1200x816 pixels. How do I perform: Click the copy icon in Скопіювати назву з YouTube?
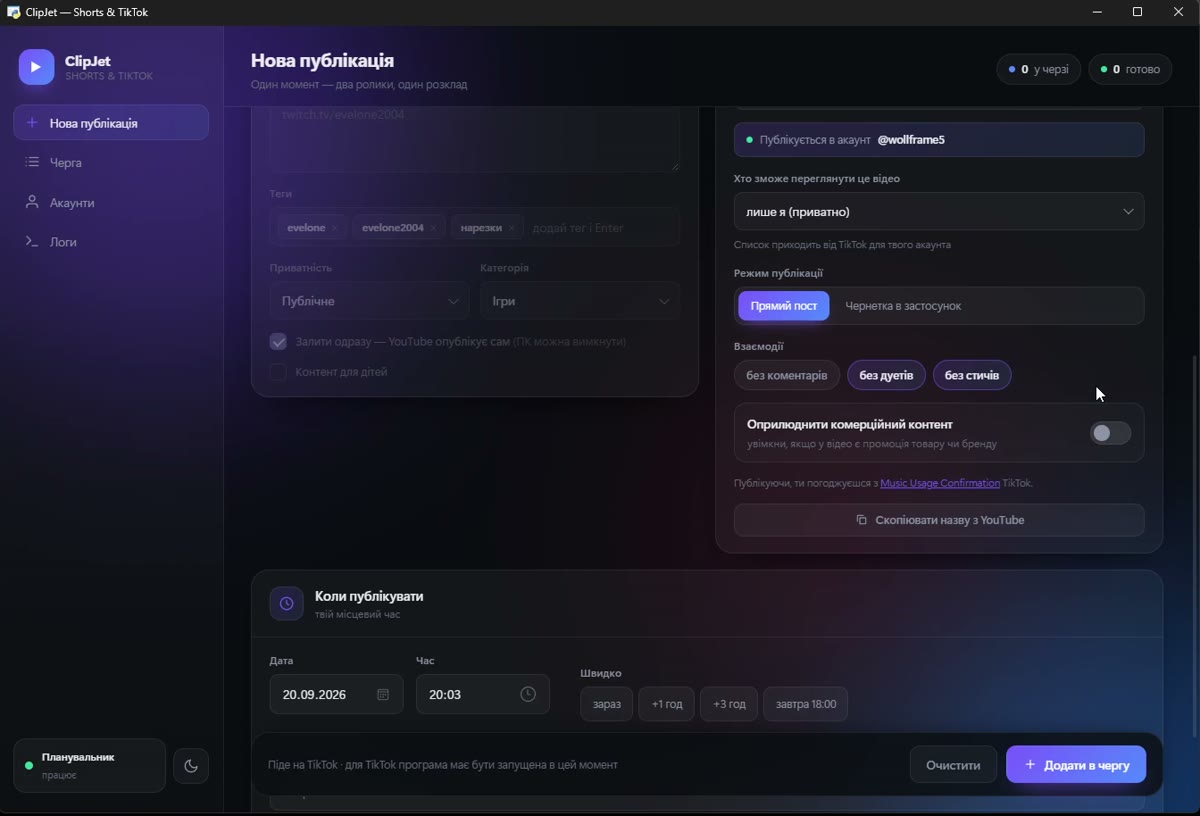pyautogui.click(x=861, y=520)
